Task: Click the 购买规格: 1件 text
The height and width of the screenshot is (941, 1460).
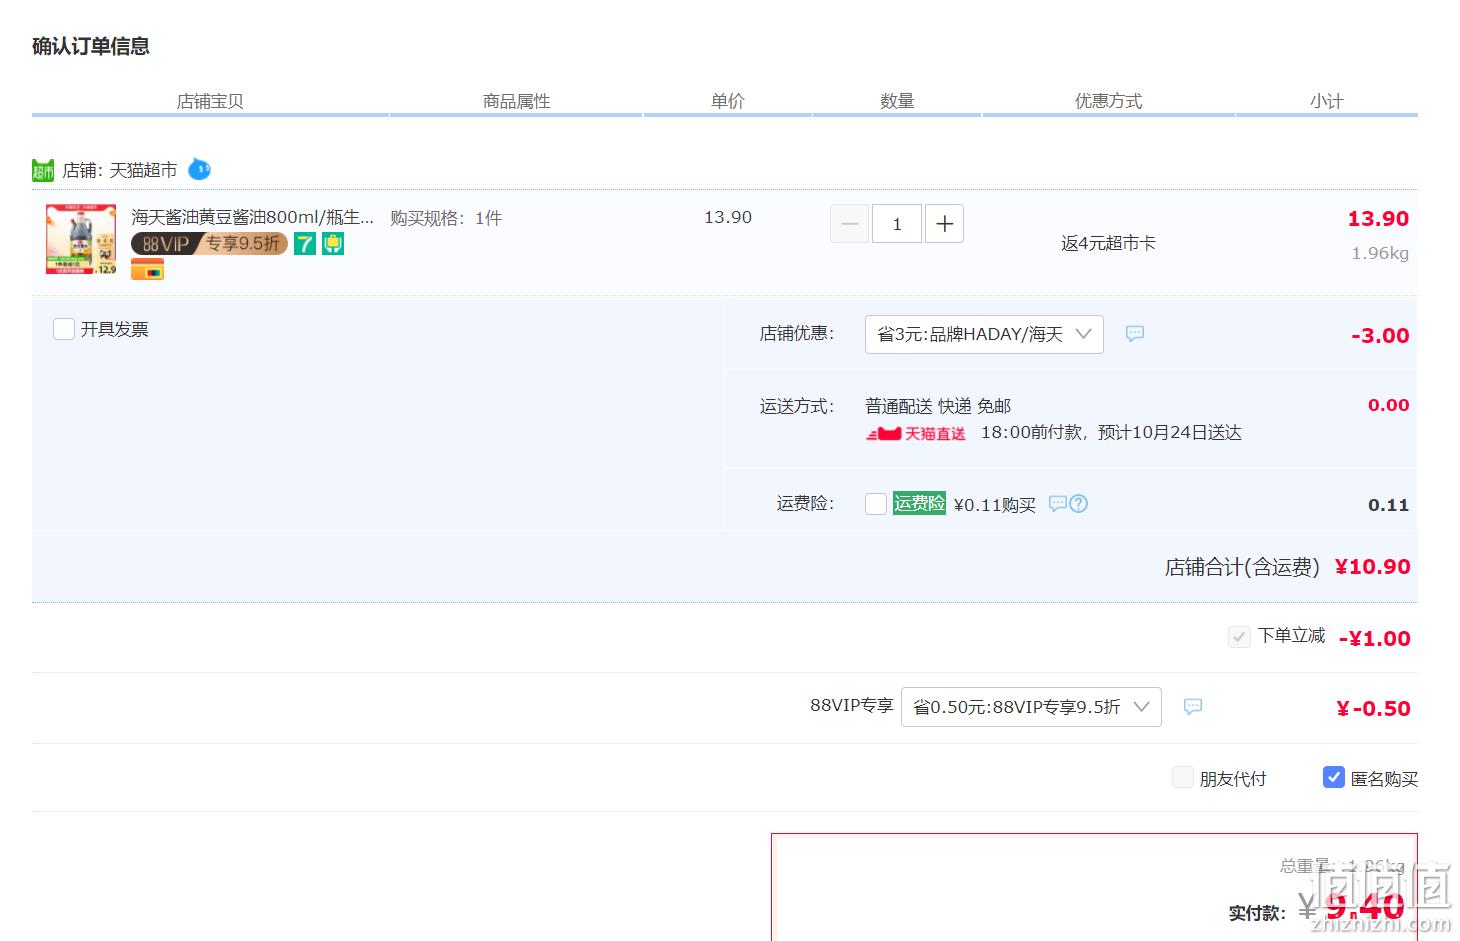Action: pyautogui.click(x=446, y=218)
